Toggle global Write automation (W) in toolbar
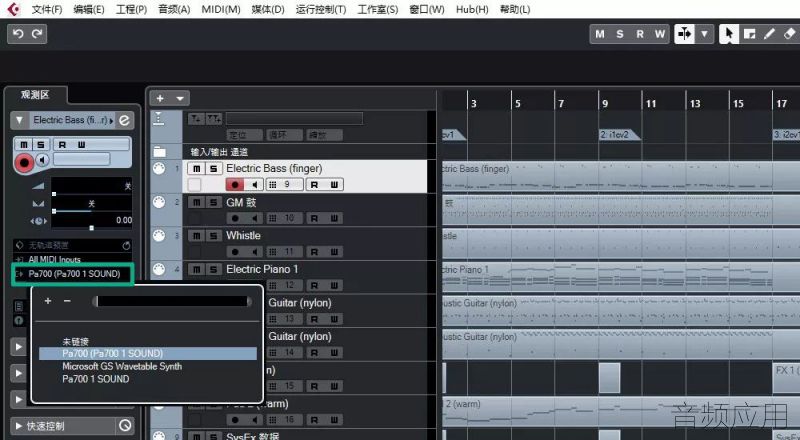The image size is (800, 440). click(660, 34)
